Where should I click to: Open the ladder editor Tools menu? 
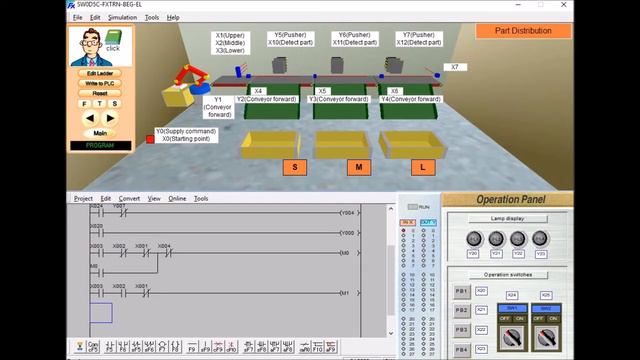coord(201,198)
